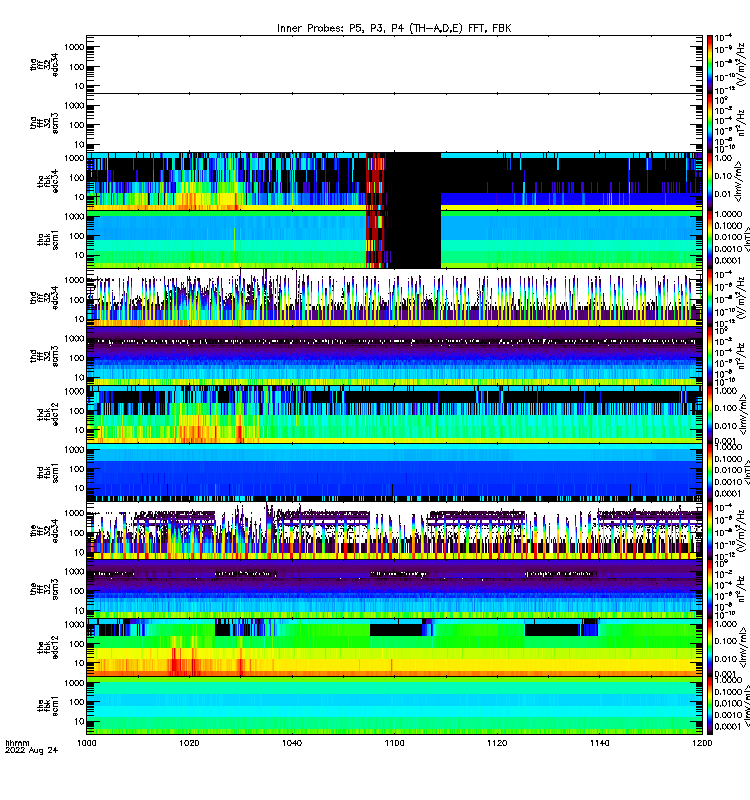The height and width of the screenshot is (800, 750).
Task: Click the color bar beside tha fbk edc34 panel
Action: pos(710,181)
